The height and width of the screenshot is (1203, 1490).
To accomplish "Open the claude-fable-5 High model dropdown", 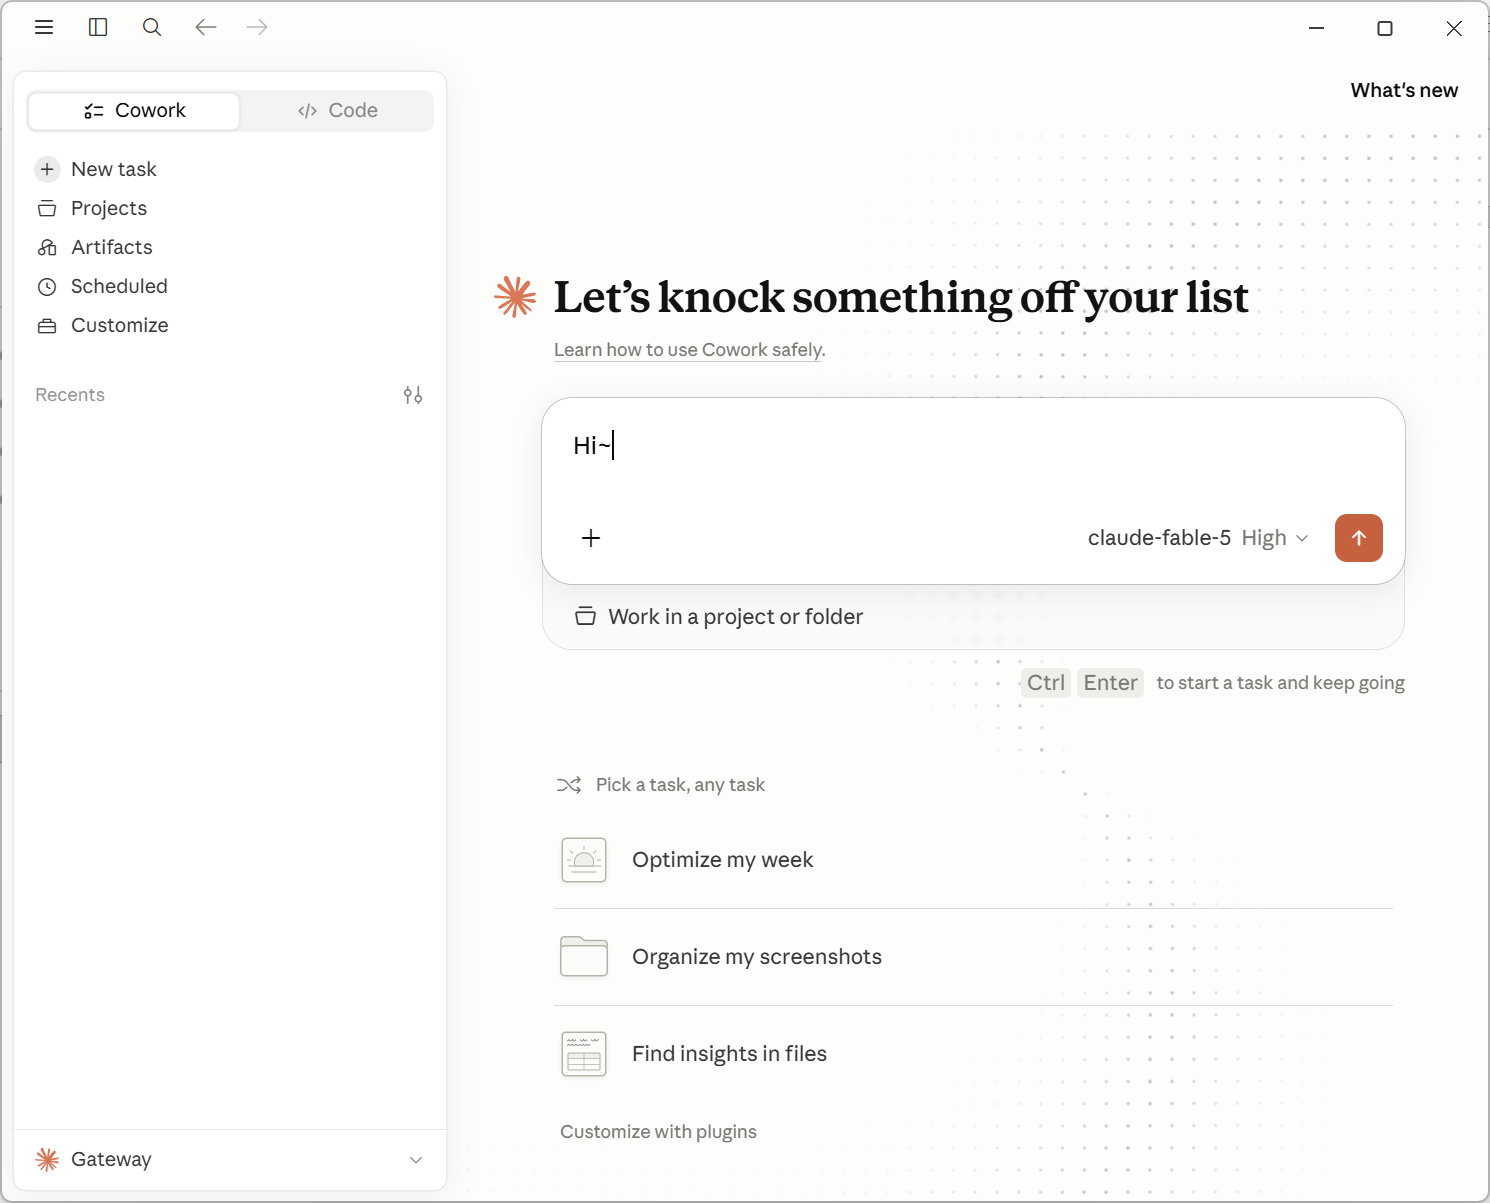I will pos(1198,538).
